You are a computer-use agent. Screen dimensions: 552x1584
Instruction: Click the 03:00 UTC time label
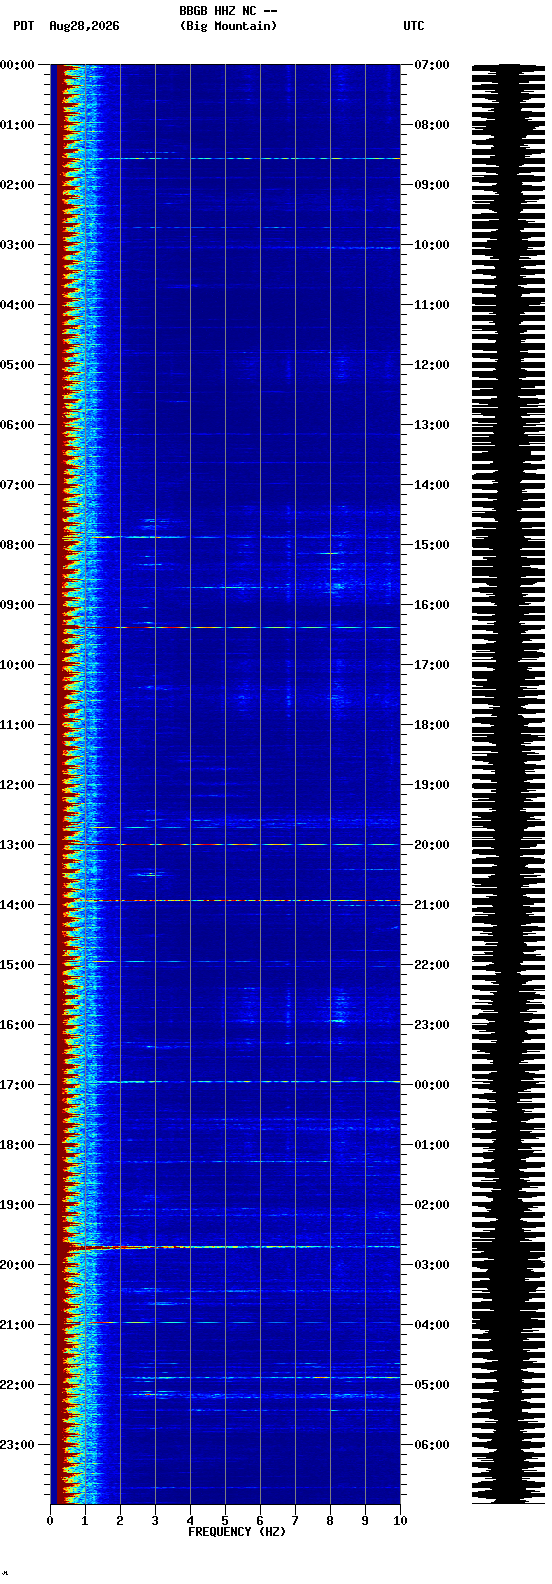431,1265
